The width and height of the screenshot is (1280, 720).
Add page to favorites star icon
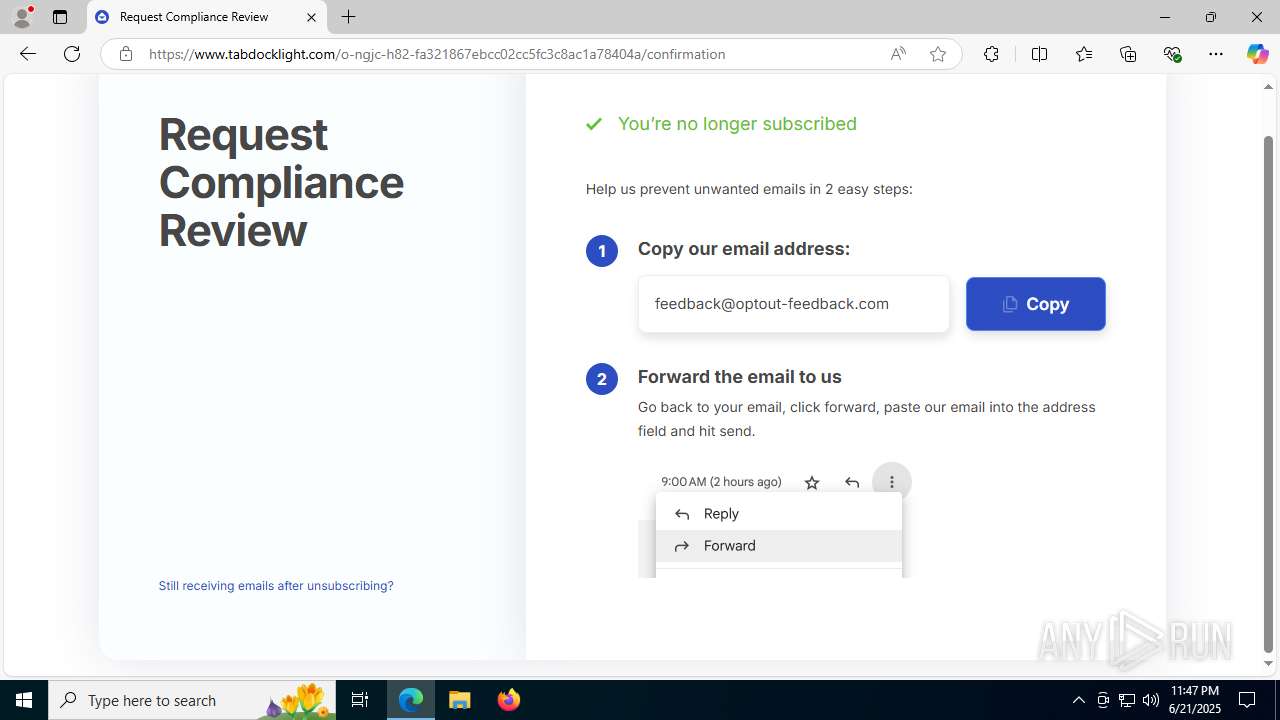tap(938, 54)
